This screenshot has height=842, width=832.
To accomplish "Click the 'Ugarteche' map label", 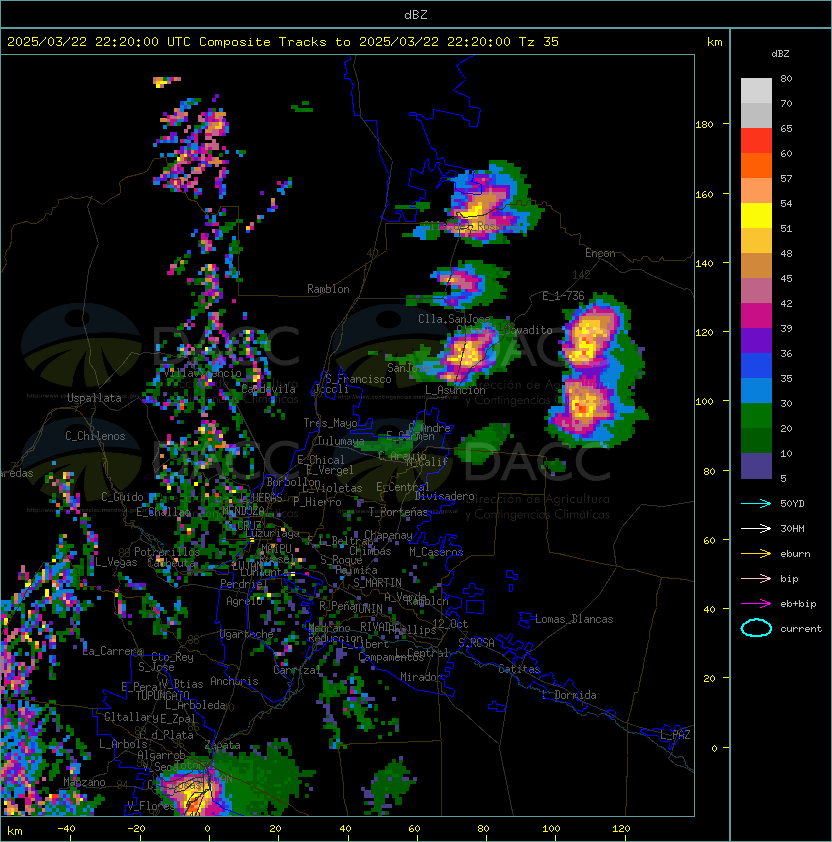I will (x=247, y=634).
